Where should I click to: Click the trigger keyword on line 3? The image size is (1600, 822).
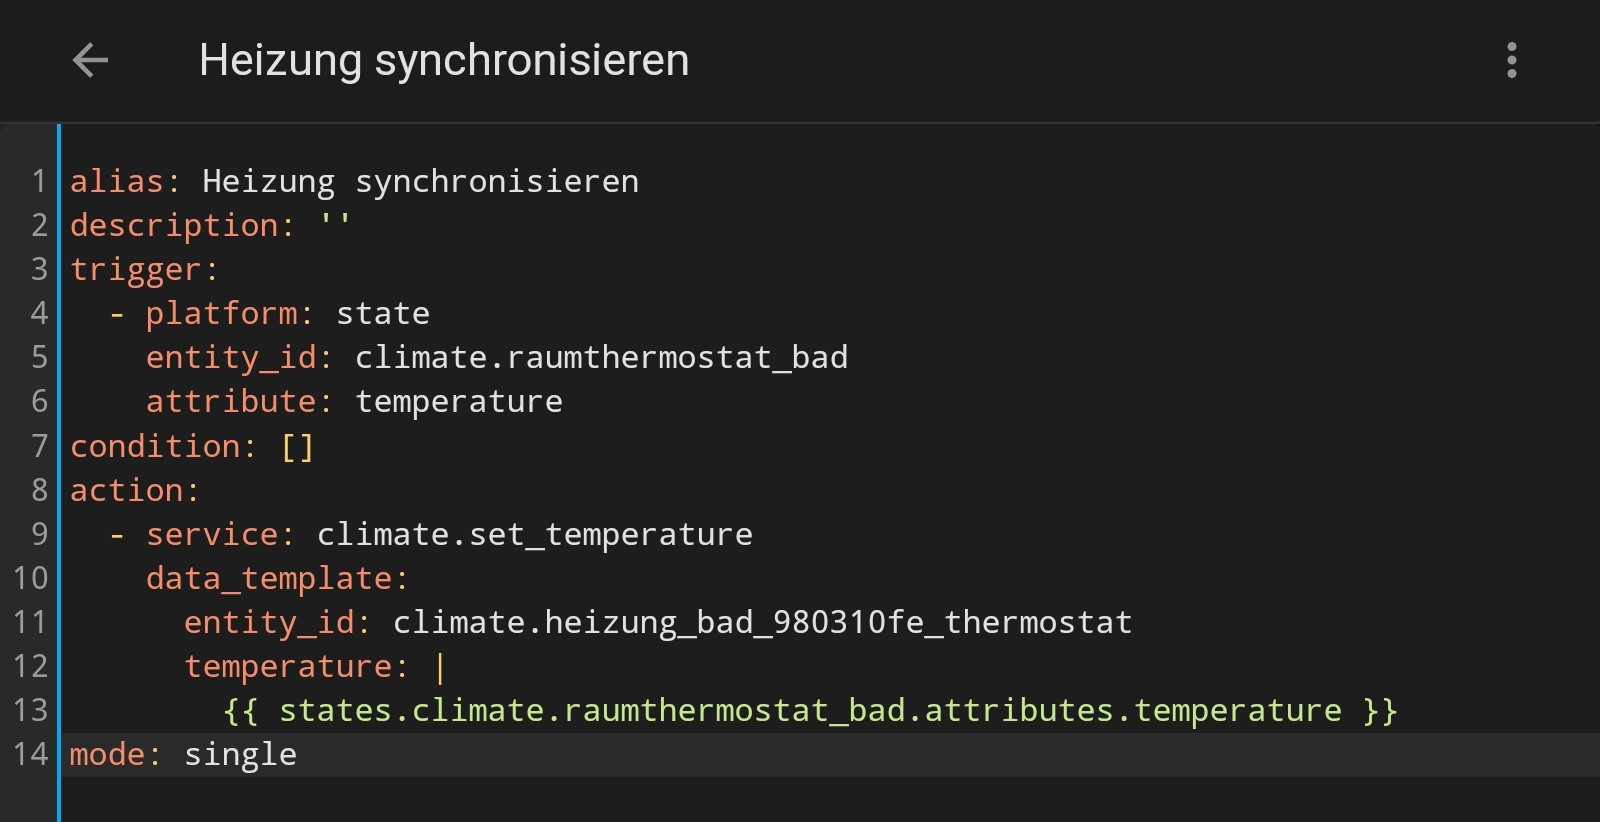[138, 268]
